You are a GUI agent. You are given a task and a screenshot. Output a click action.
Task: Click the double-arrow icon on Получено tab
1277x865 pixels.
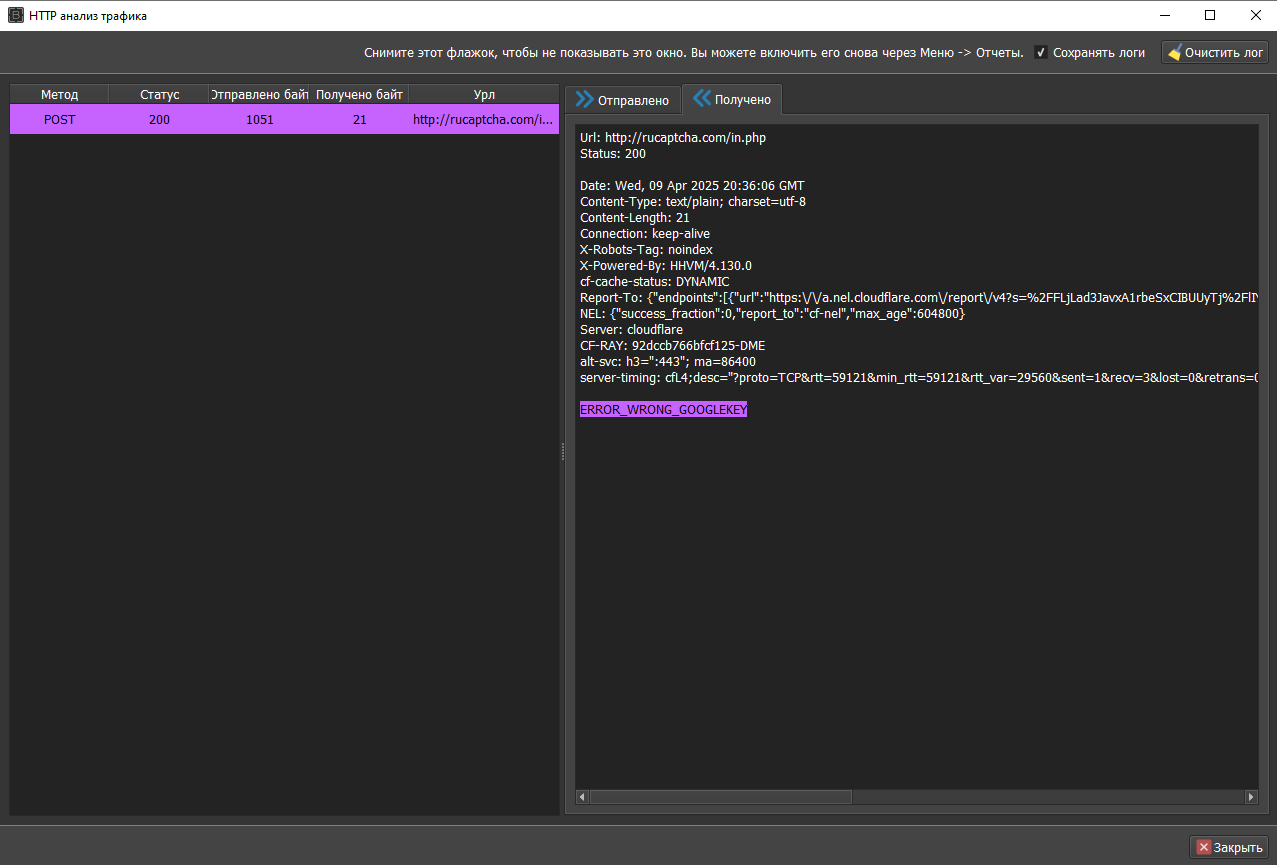[701, 98]
